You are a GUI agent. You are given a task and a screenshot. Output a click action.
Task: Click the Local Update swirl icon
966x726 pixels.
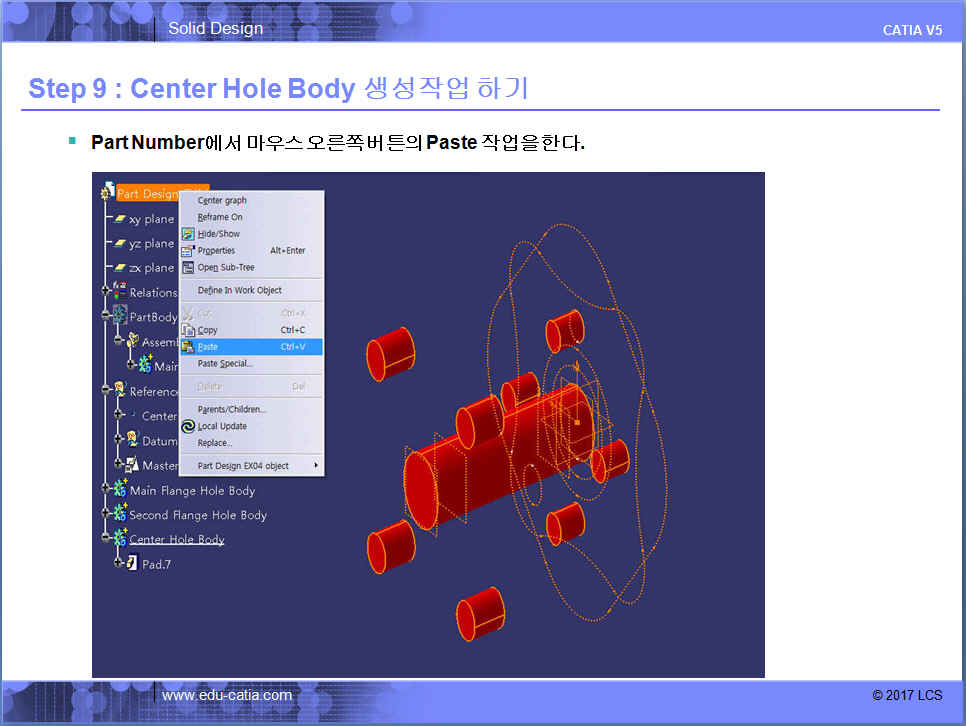point(187,426)
